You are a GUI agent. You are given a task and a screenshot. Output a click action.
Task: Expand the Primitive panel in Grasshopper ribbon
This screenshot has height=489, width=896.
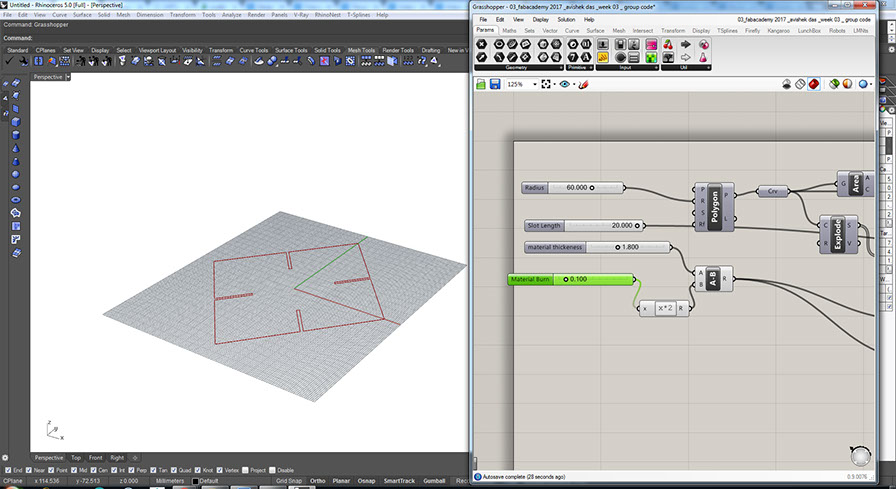pos(591,67)
